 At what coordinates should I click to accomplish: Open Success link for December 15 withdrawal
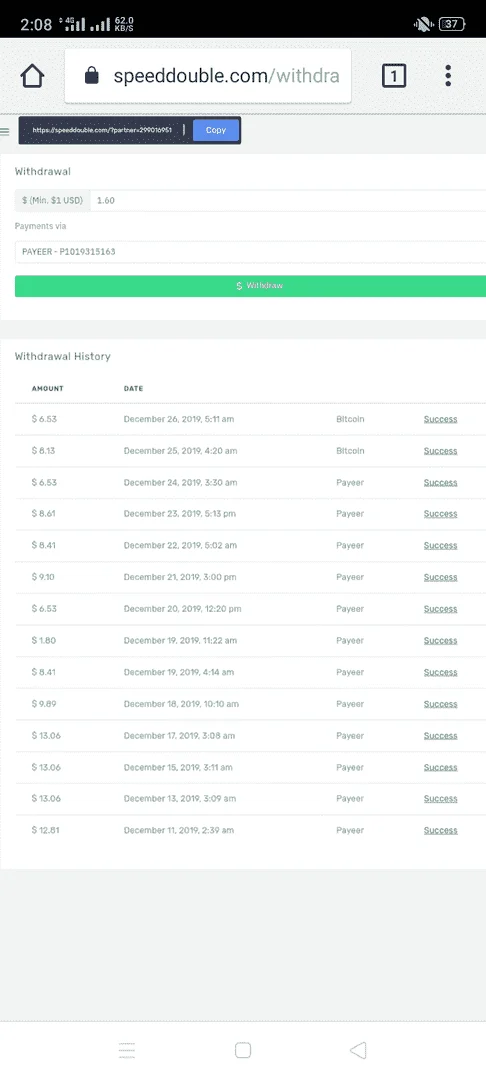click(x=441, y=767)
